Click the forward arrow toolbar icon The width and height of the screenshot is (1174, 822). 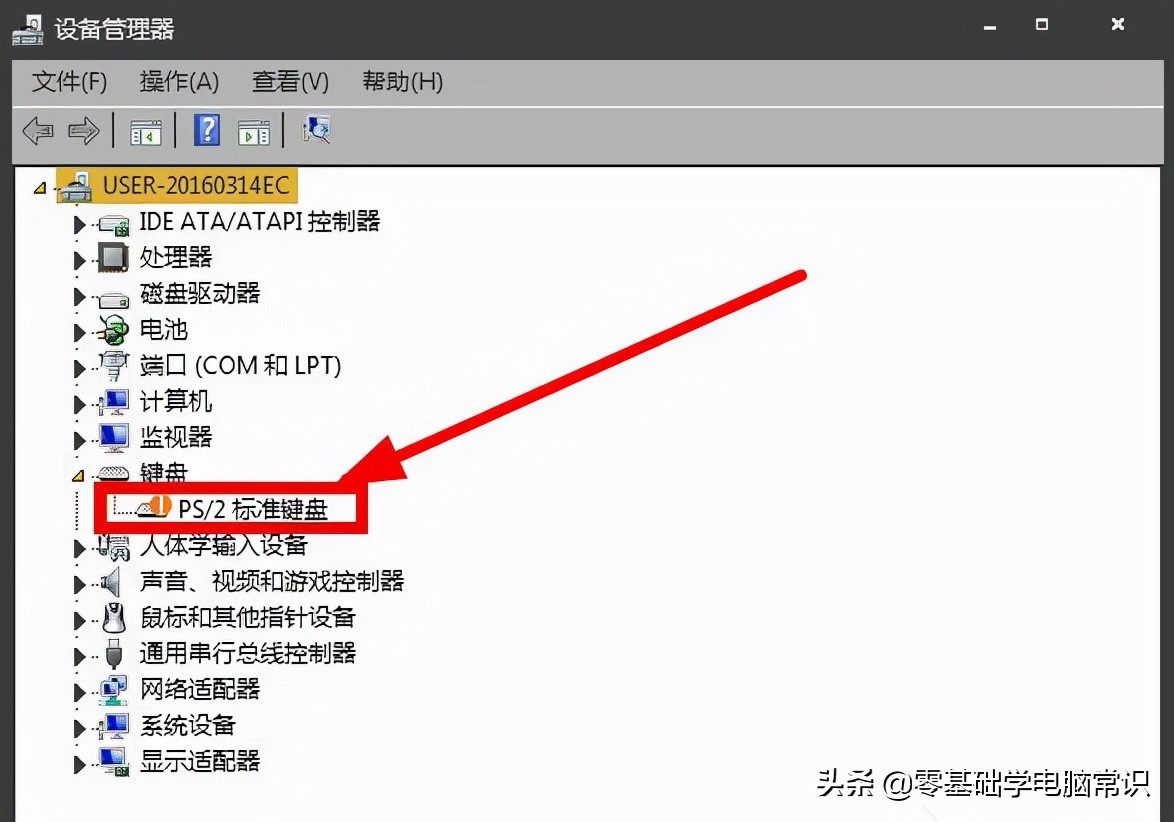[85, 130]
